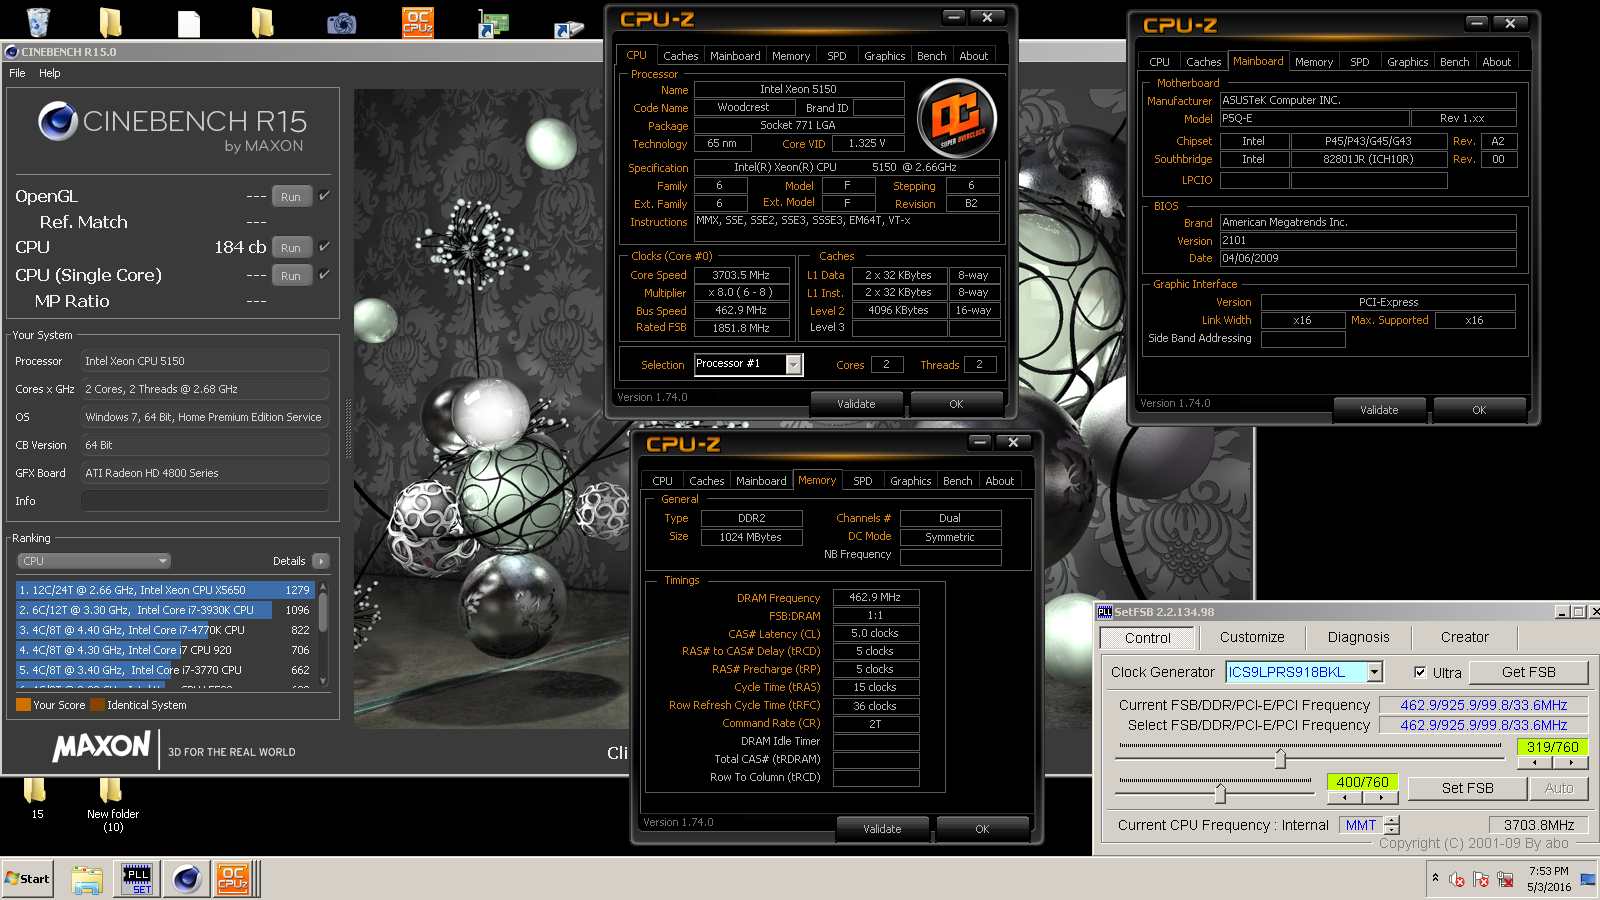The image size is (1600, 900).
Task: Select the Xeon X5650 ranking row
Action: click(165, 590)
